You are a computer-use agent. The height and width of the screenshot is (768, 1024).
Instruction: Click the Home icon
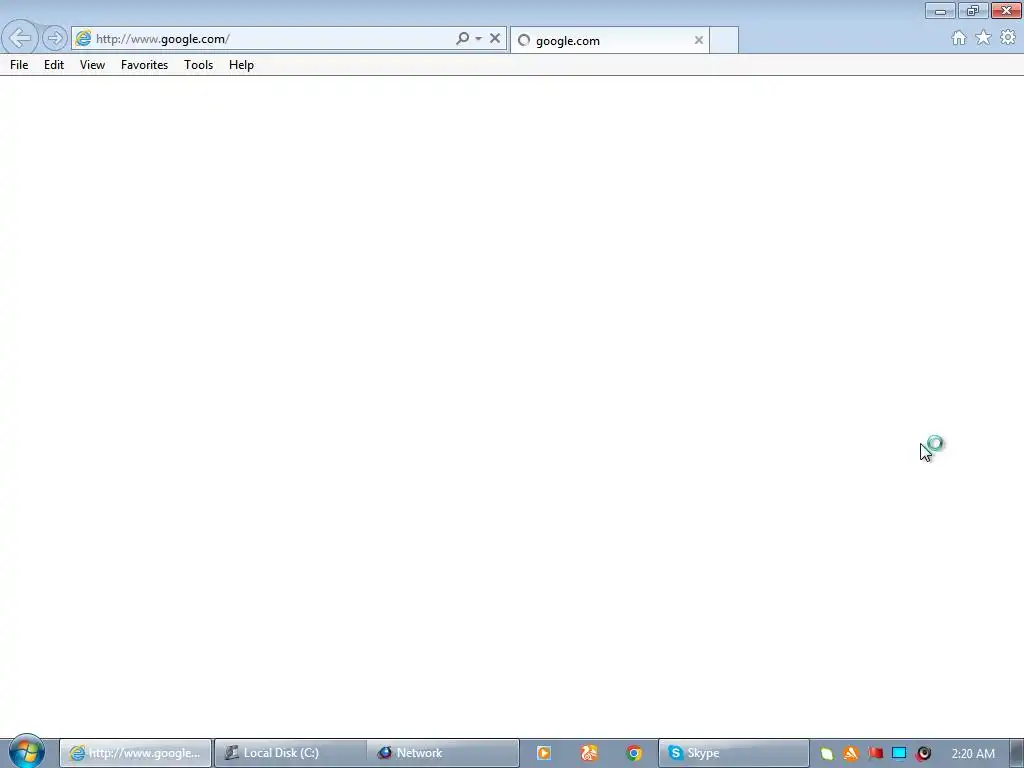coord(959,38)
